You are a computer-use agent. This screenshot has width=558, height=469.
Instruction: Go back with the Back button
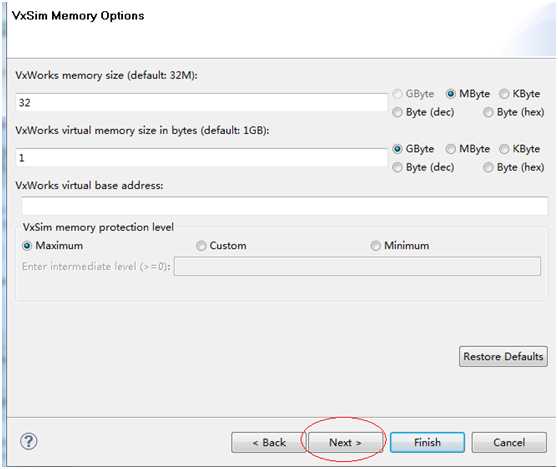coord(269,443)
